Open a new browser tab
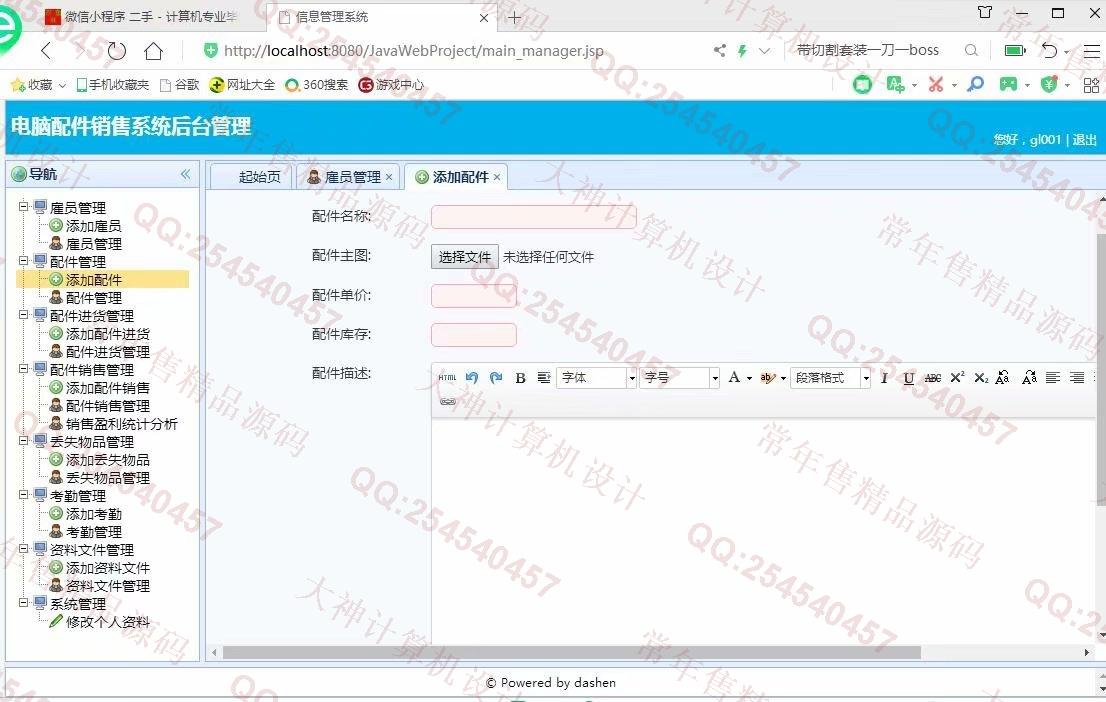Screen dimensions: 1106x702 (x=515, y=18)
